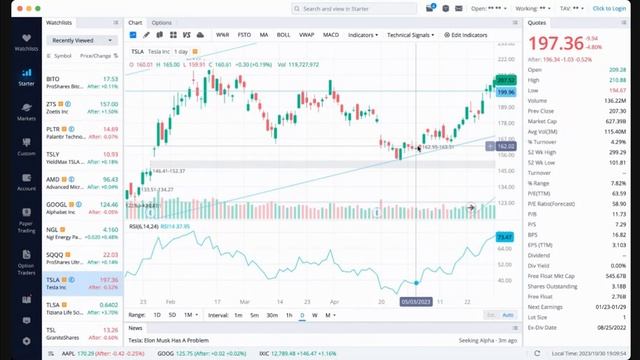Click the copy chart icon
Image resolution: width=640 pixels, height=360 pixels.
pyautogui.click(x=160, y=35)
